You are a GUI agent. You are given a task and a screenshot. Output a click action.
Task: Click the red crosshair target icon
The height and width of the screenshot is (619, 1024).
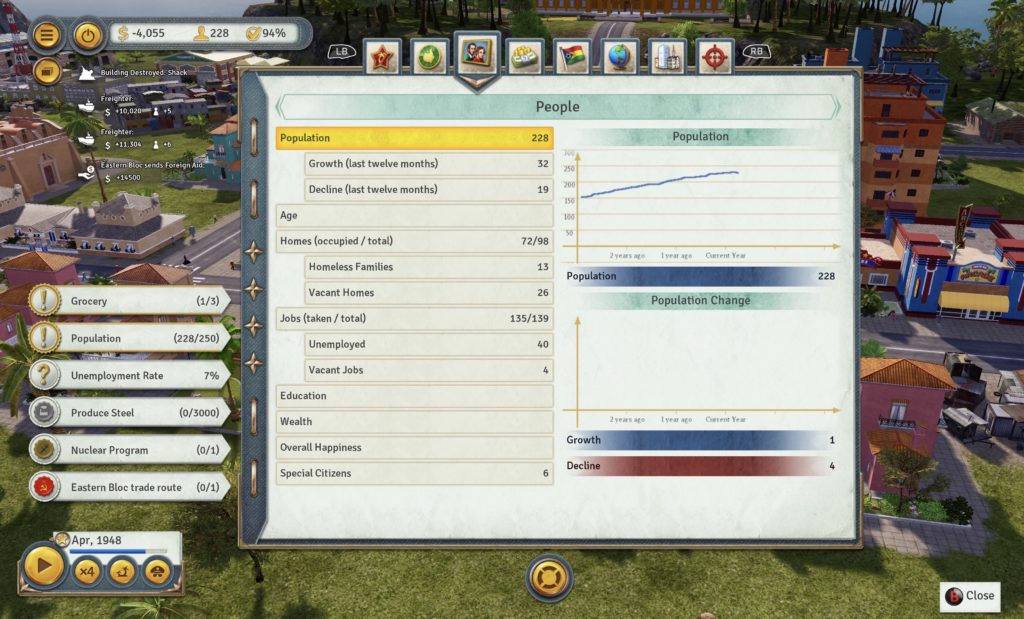pyautogui.click(x=715, y=58)
